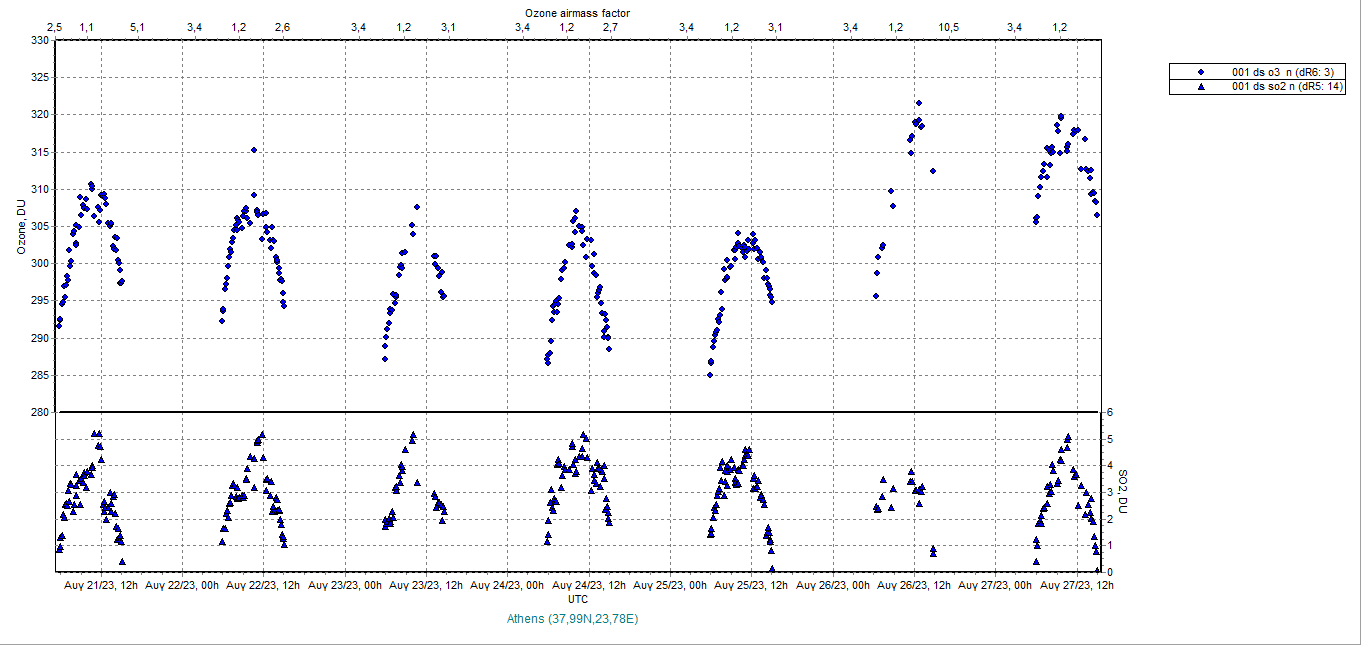Click the lowest SO2 triangle on Aug 25

point(772,569)
